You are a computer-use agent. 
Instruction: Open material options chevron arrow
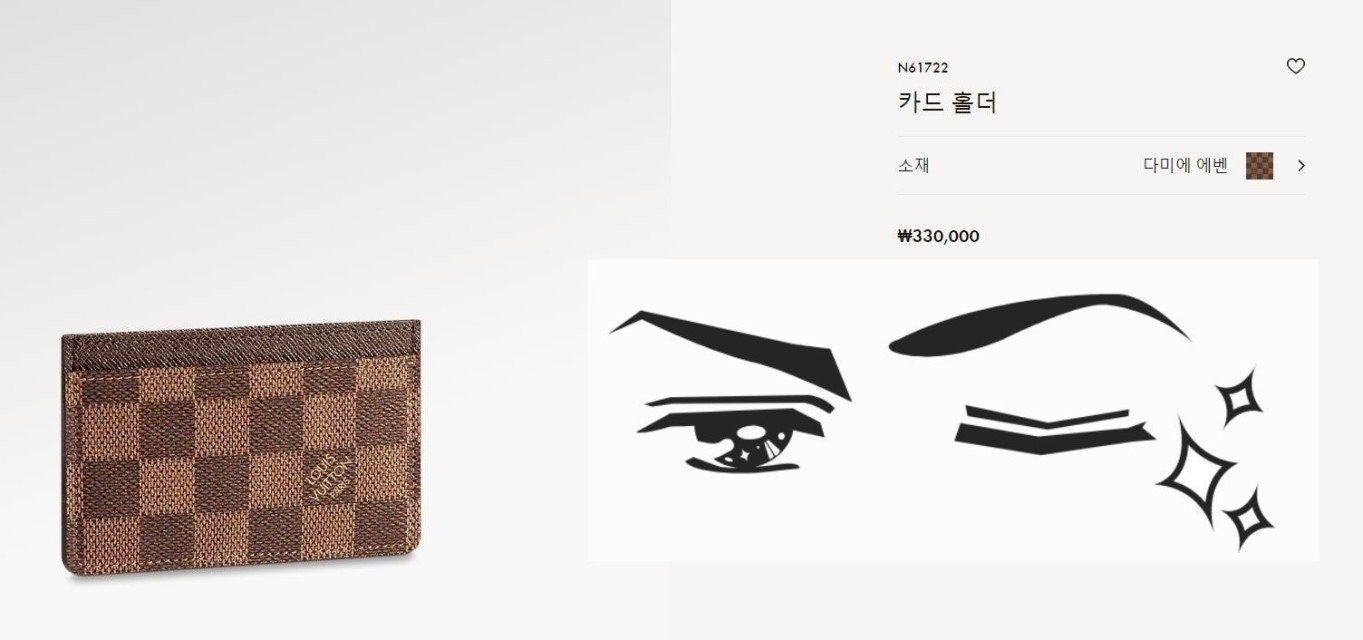(x=1301, y=166)
